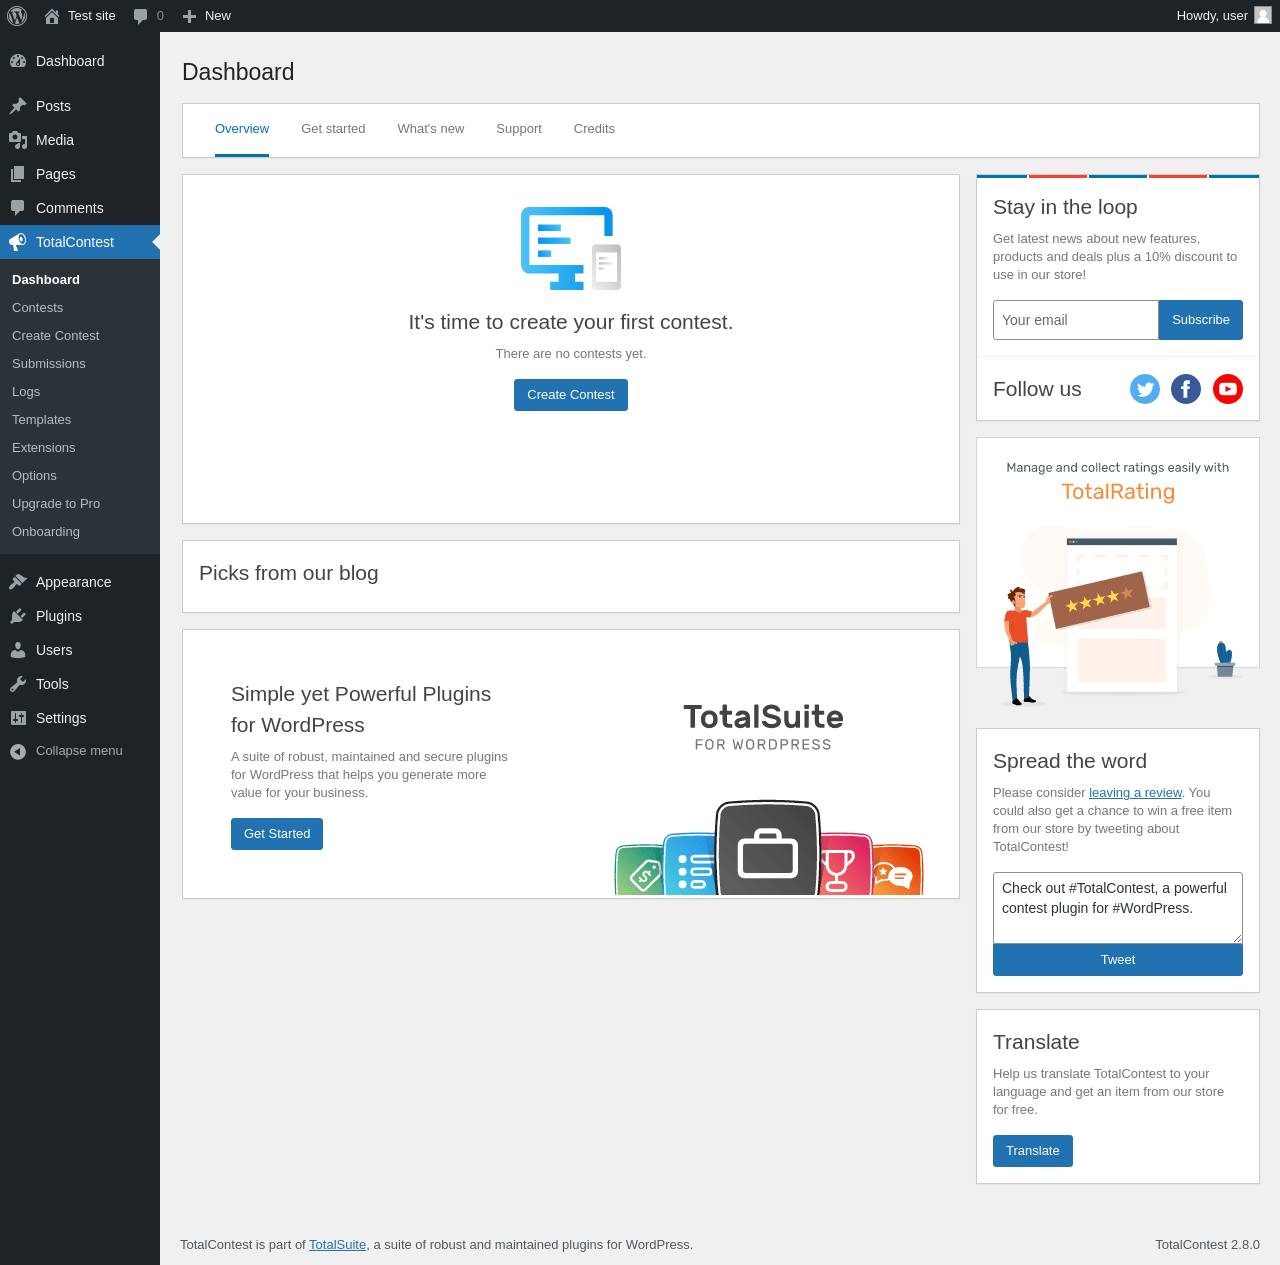Click the Users person icon
This screenshot has height=1265, width=1280.
(x=18, y=650)
